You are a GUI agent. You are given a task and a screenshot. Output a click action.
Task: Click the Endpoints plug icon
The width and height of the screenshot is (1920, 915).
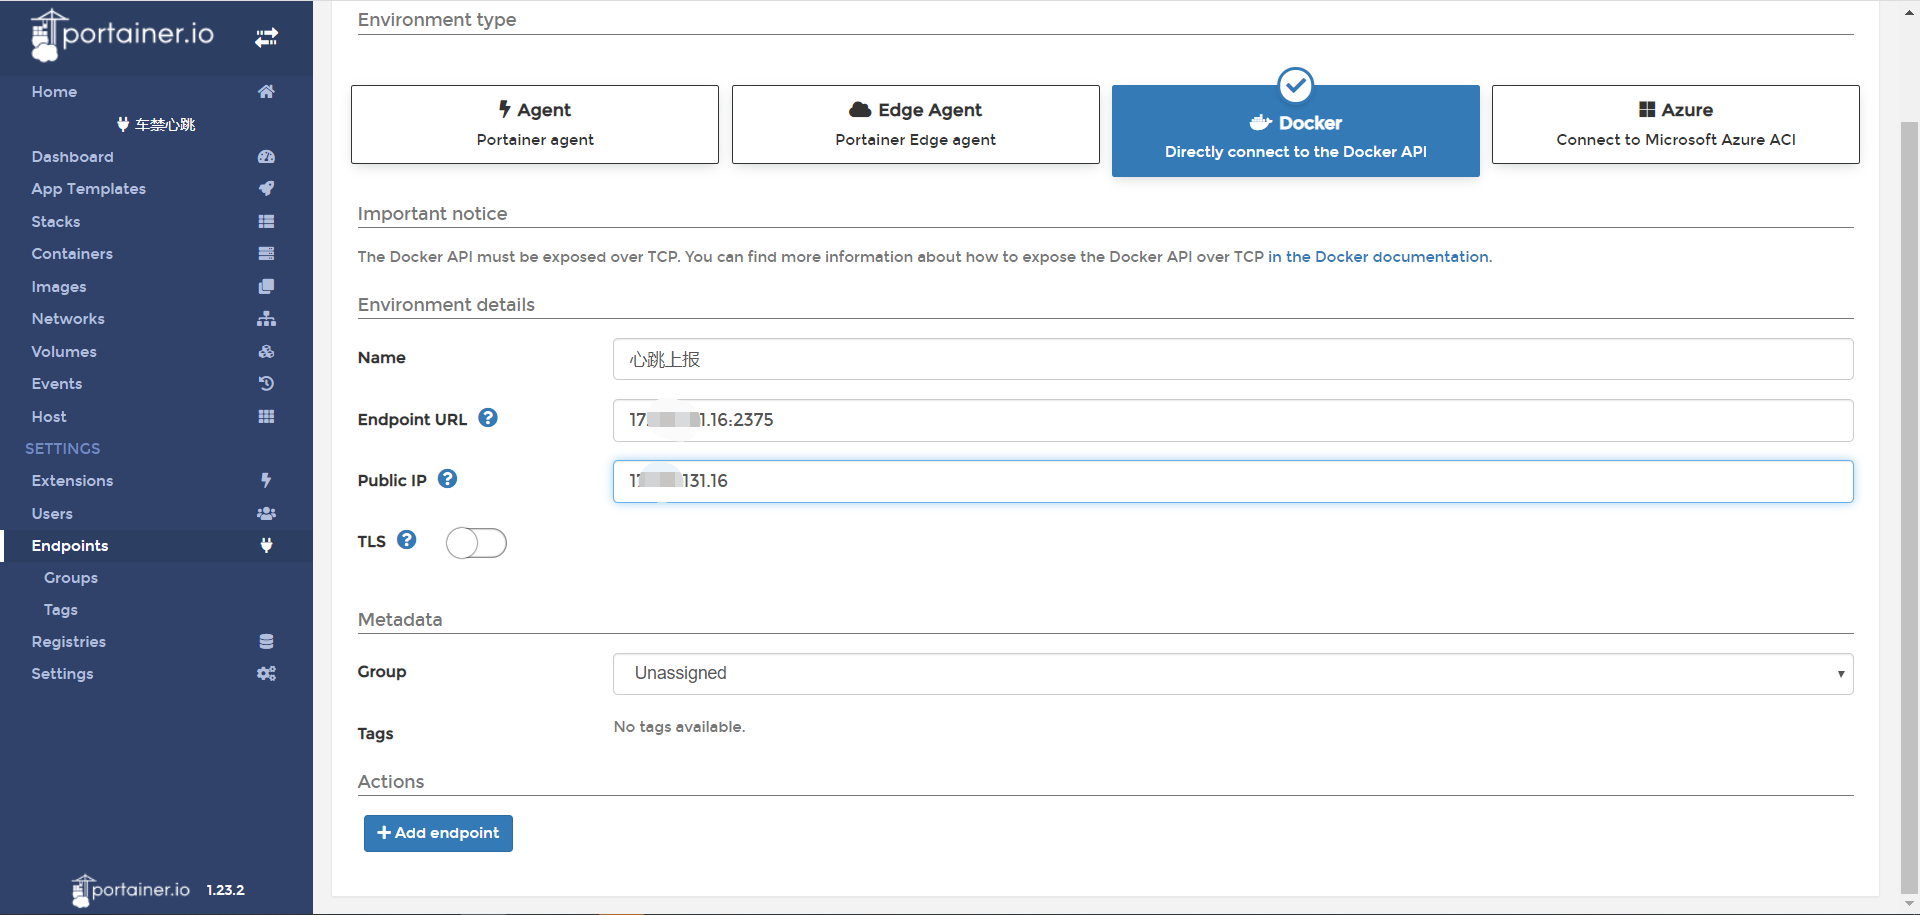[x=266, y=546]
